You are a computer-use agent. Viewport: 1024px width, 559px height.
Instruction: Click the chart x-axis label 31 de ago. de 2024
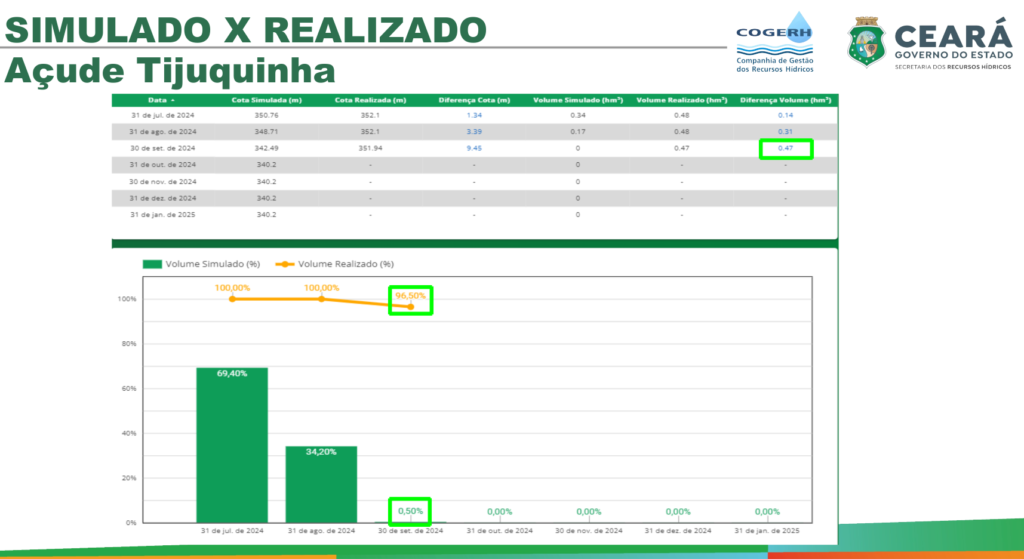(x=321, y=531)
